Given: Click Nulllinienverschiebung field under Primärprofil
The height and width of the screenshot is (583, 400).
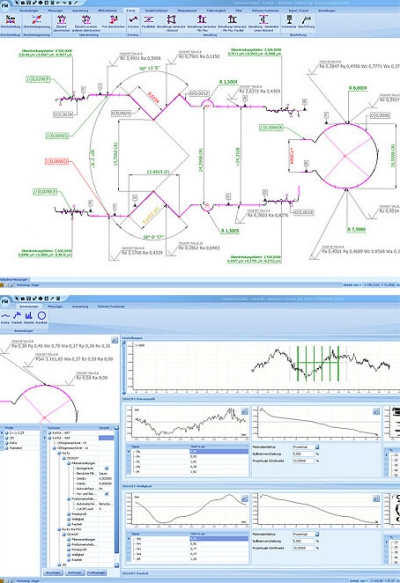Looking at the screenshot, I should pos(303,454).
